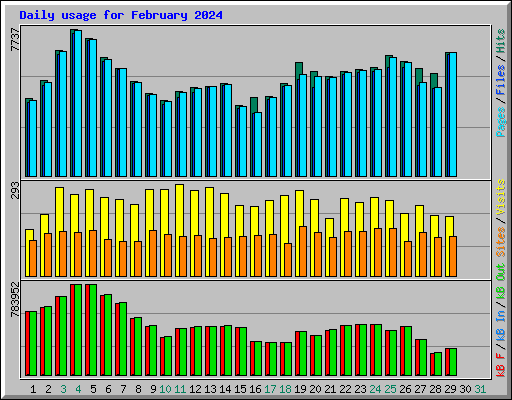Click day 24 on the date axis
512x400 pixels.
375,389
